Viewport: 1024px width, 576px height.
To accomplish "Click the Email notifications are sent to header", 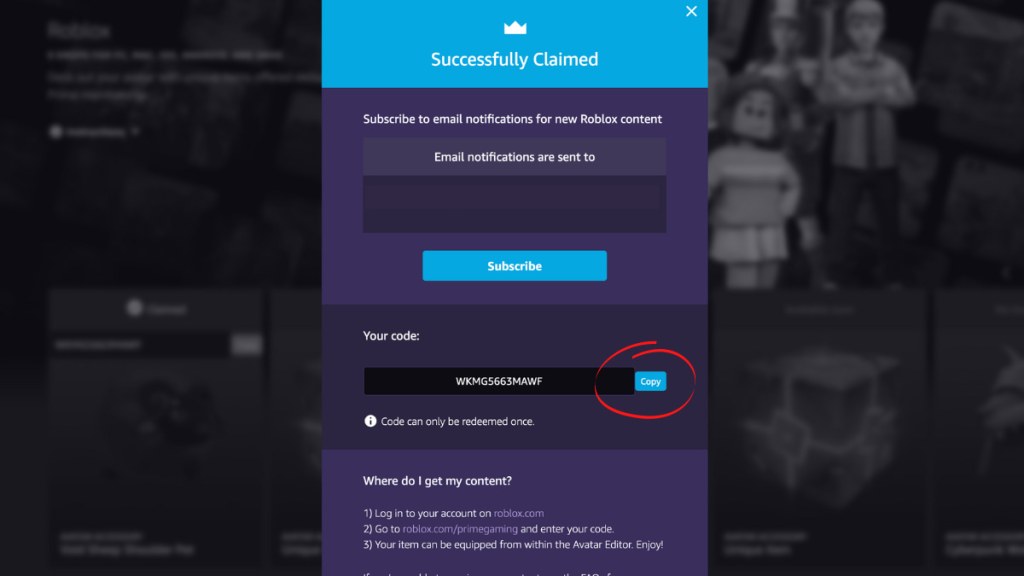I will (x=515, y=157).
